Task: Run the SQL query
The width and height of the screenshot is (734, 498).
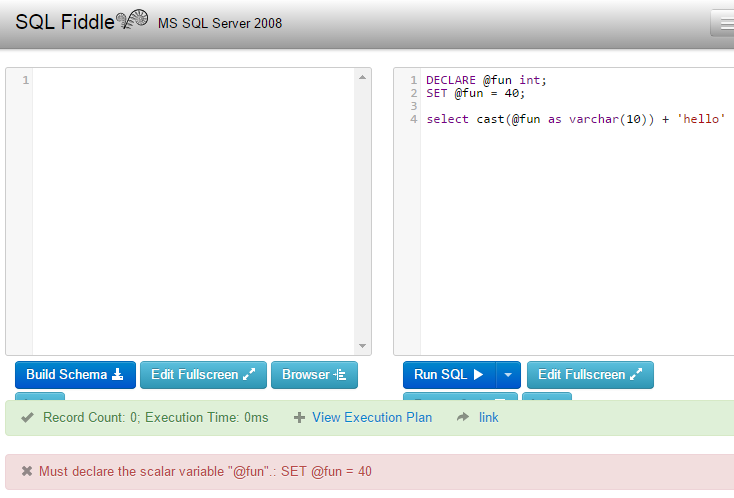Action: coord(449,375)
